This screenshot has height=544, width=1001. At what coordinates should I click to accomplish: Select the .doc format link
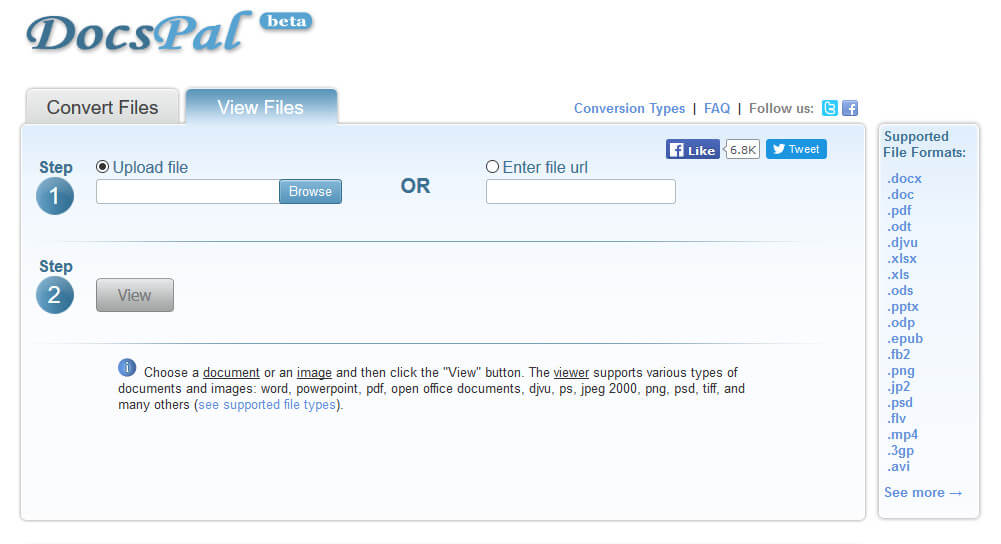point(900,195)
